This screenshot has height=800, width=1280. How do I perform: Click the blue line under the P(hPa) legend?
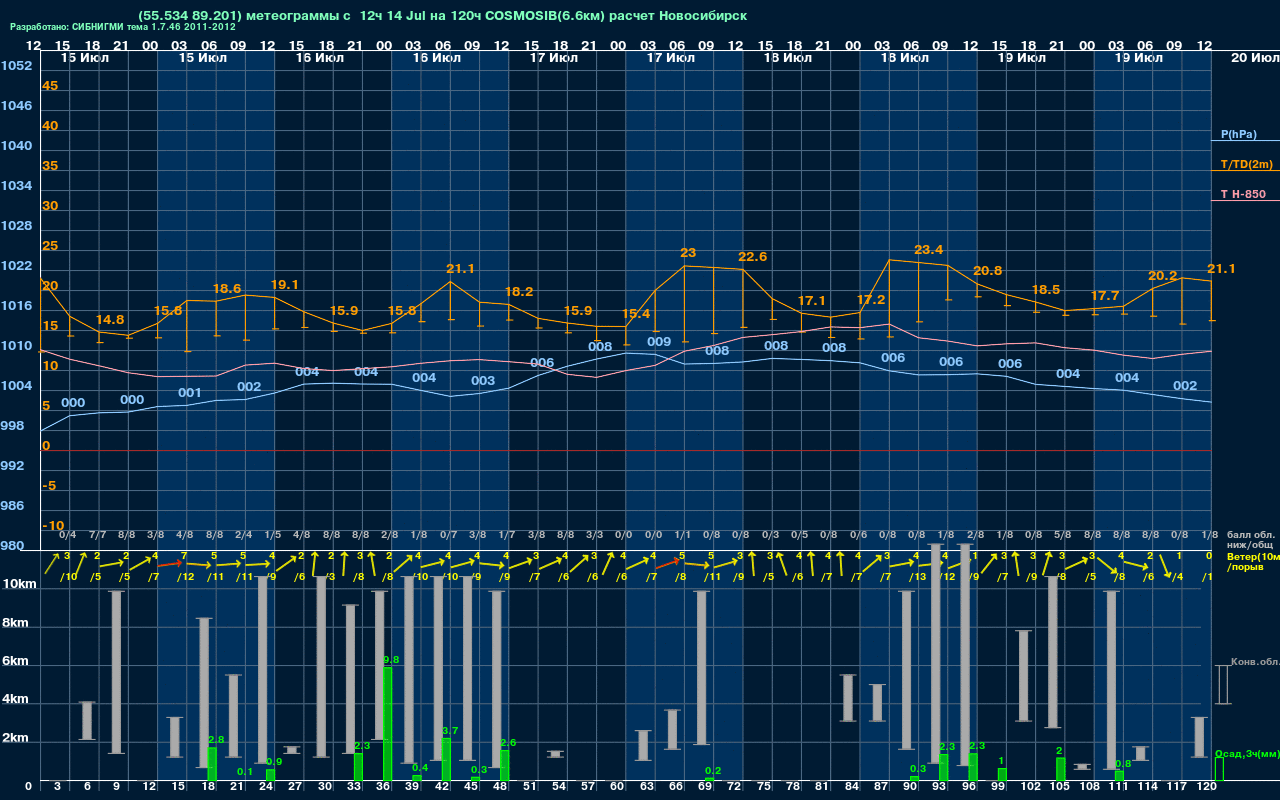(x=1245, y=141)
